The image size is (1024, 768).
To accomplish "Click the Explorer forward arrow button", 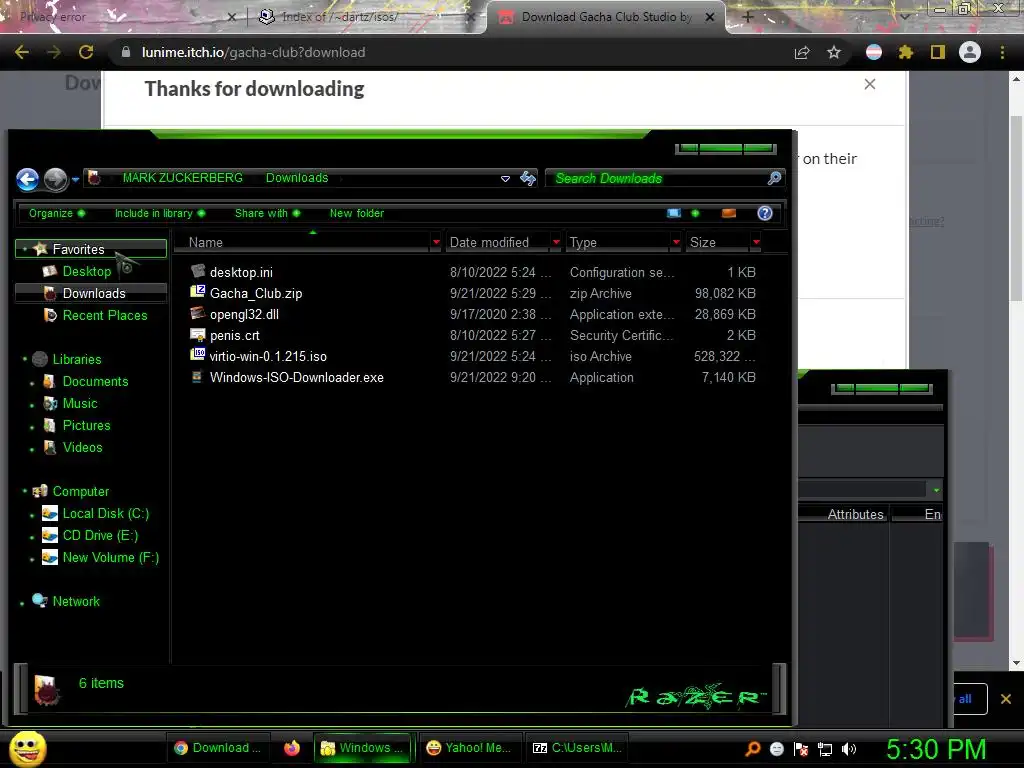I will [x=56, y=179].
